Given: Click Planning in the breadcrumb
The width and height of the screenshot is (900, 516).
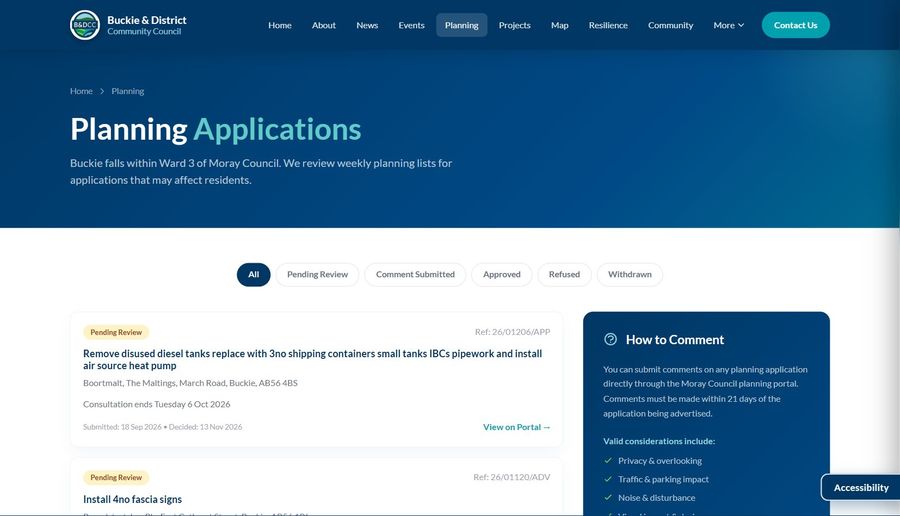Looking at the screenshot, I should pyautogui.click(x=127, y=91).
